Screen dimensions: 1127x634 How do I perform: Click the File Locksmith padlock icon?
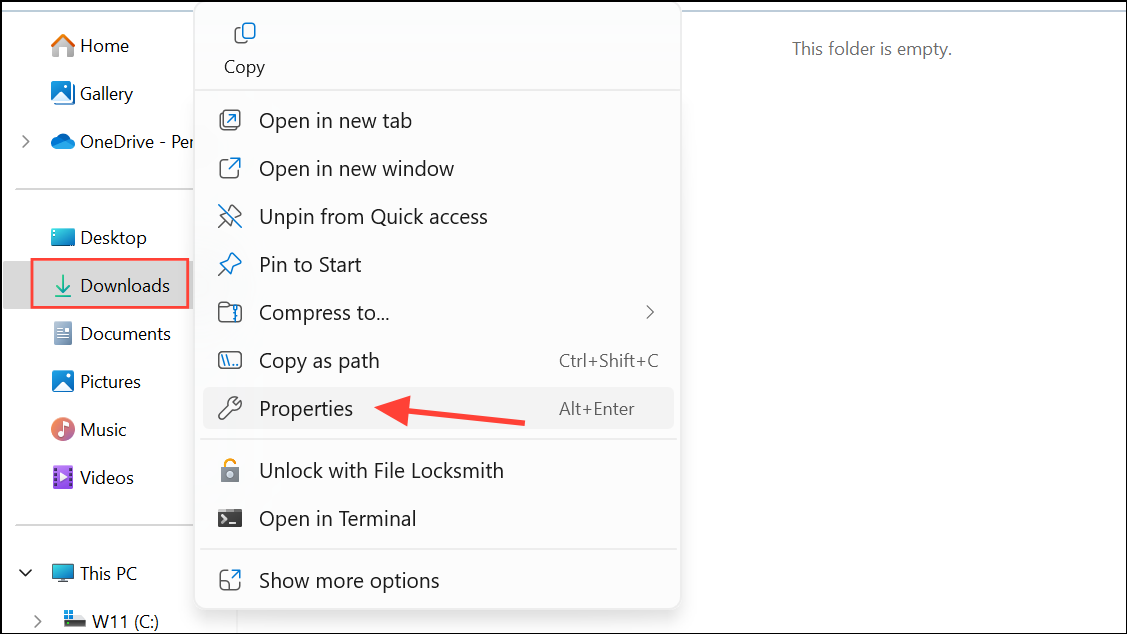230,471
